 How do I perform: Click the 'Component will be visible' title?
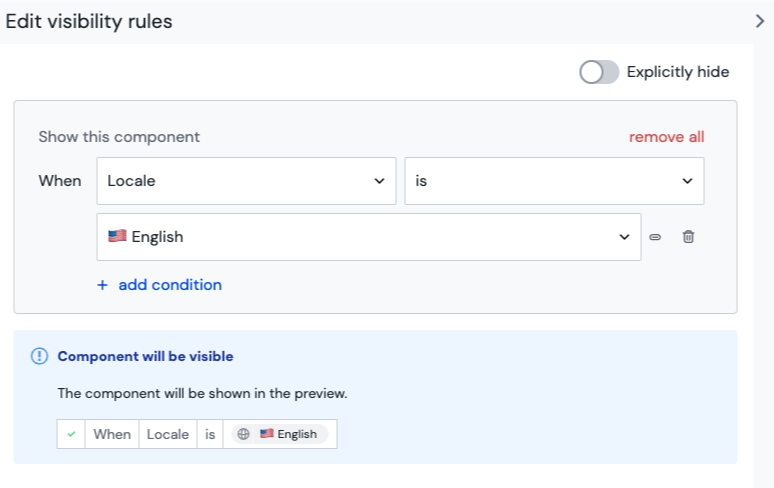click(x=145, y=356)
